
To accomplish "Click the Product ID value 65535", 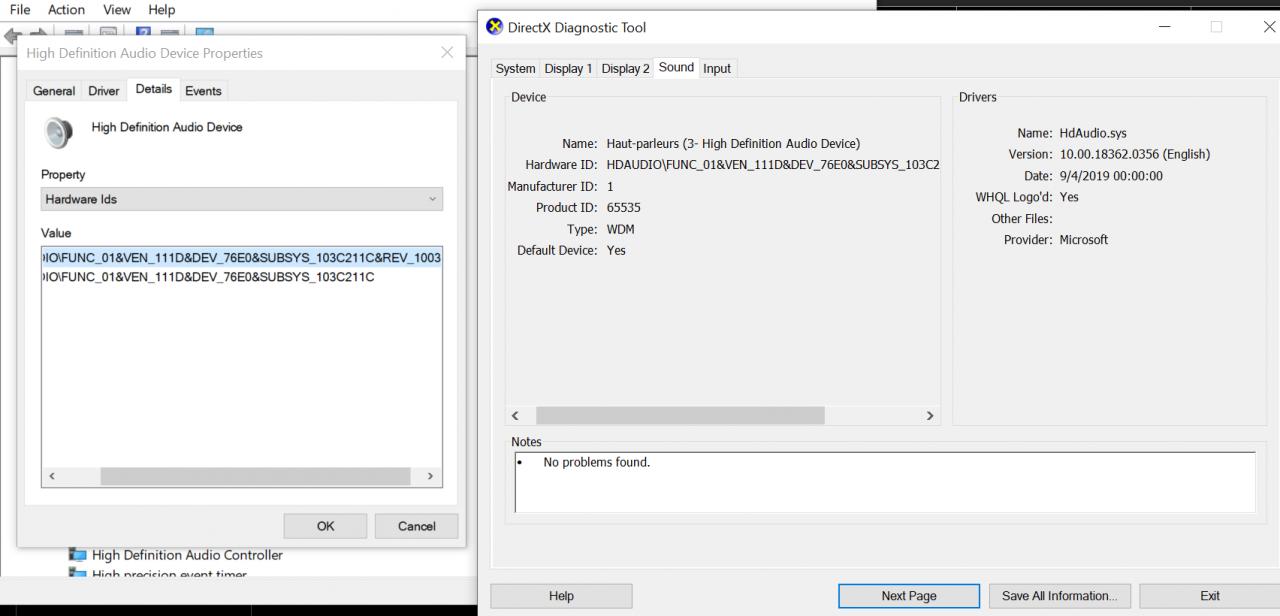I will coord(624,208).
